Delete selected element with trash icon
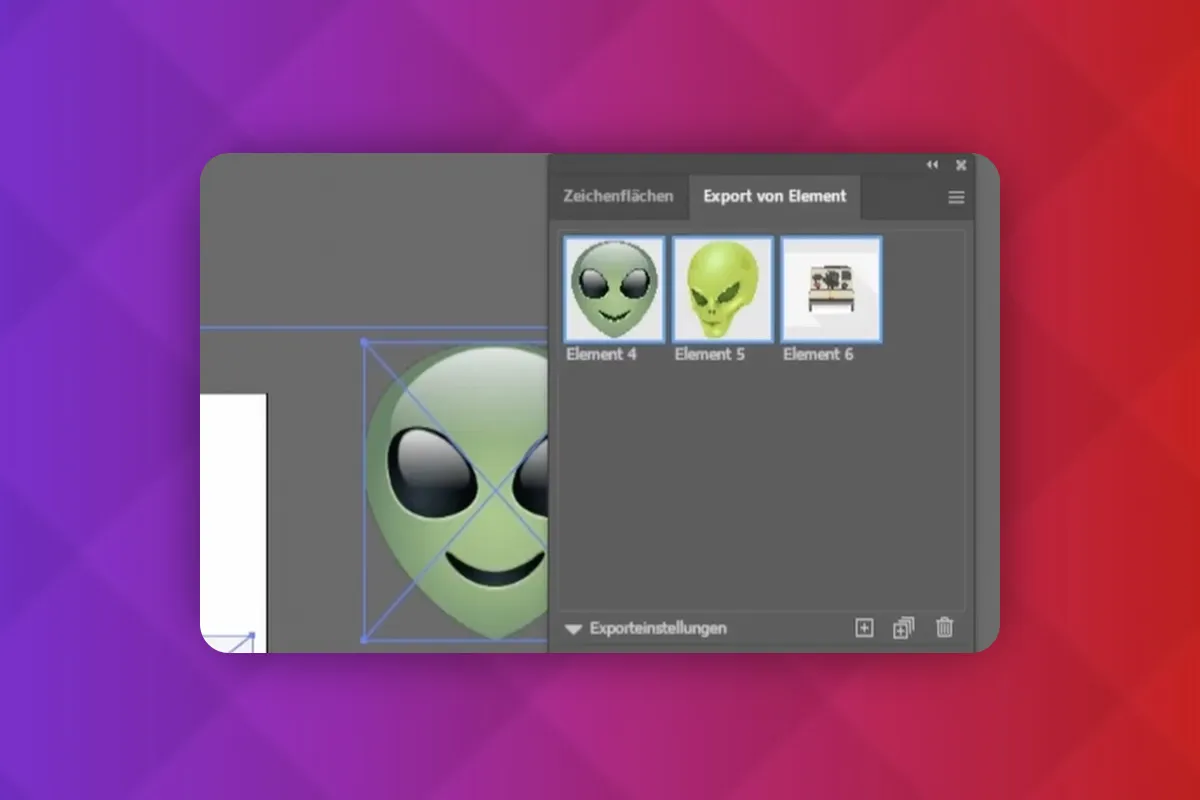 tap(944, 628)
